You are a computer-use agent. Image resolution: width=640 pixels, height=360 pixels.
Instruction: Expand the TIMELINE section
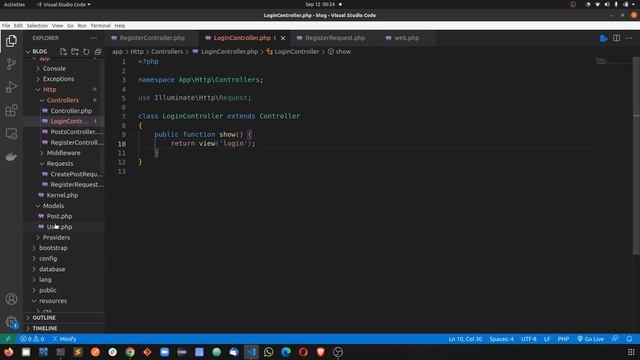(x=45, y=328)
